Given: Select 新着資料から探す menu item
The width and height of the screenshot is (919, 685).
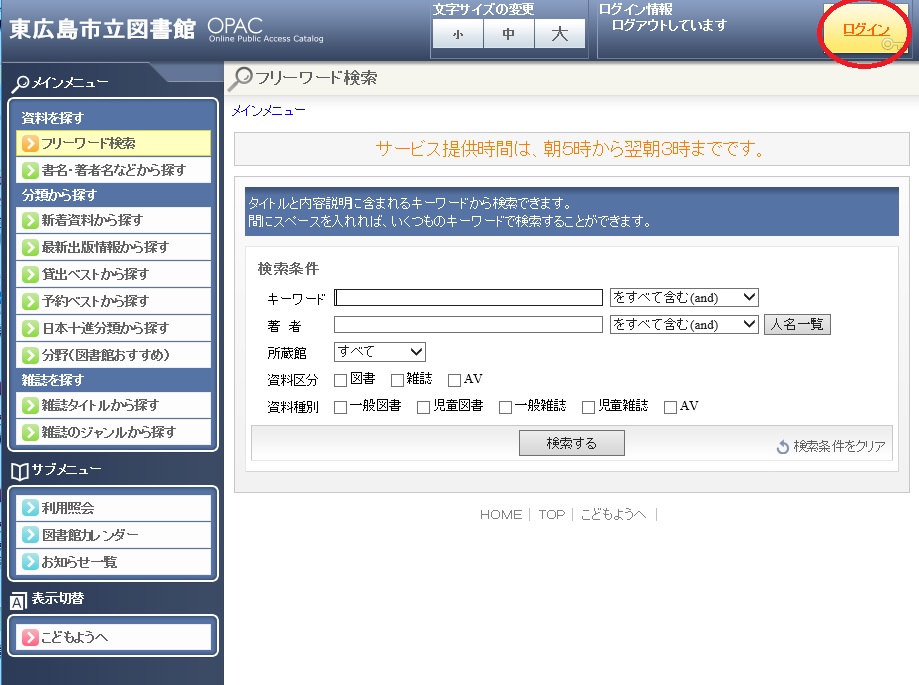Looking at the screenshot, I should pos(114,220).
